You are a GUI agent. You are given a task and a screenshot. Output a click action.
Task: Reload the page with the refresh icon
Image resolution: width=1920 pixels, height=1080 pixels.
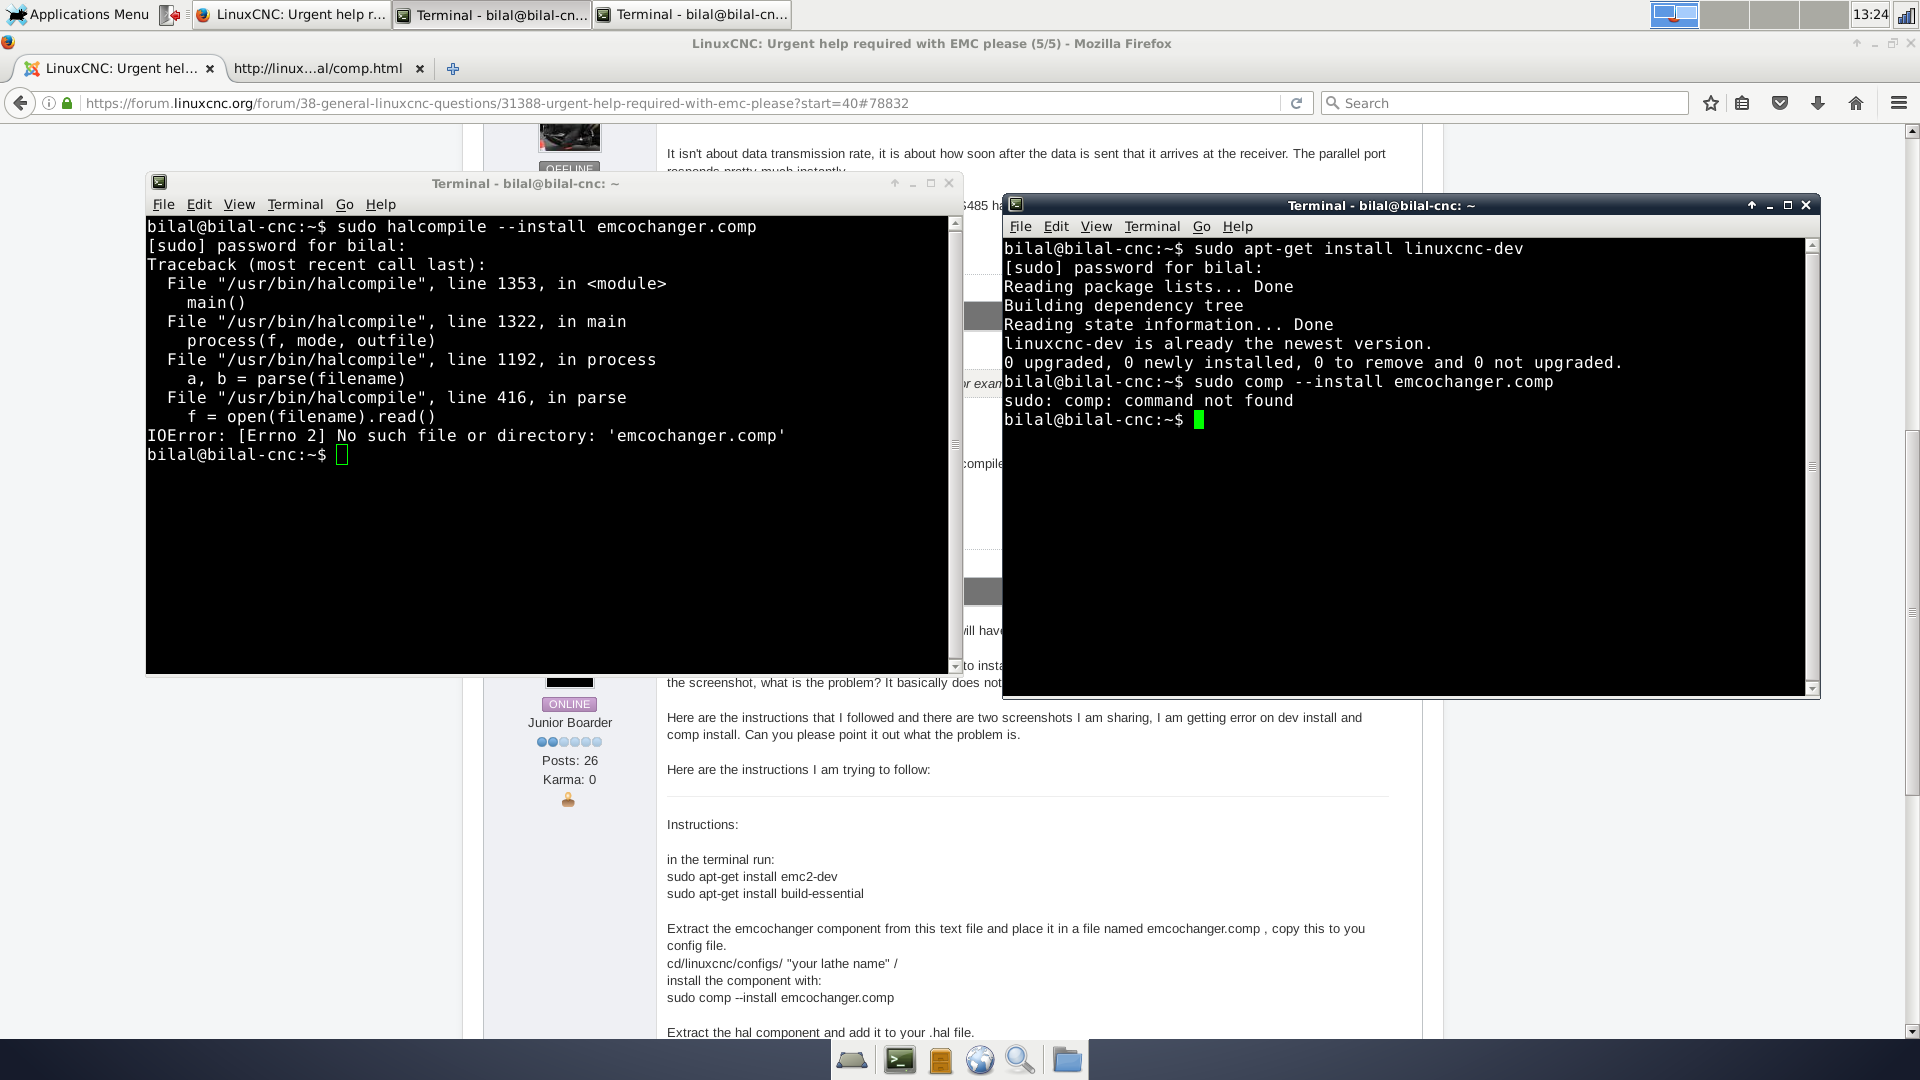coord(1296,103)
